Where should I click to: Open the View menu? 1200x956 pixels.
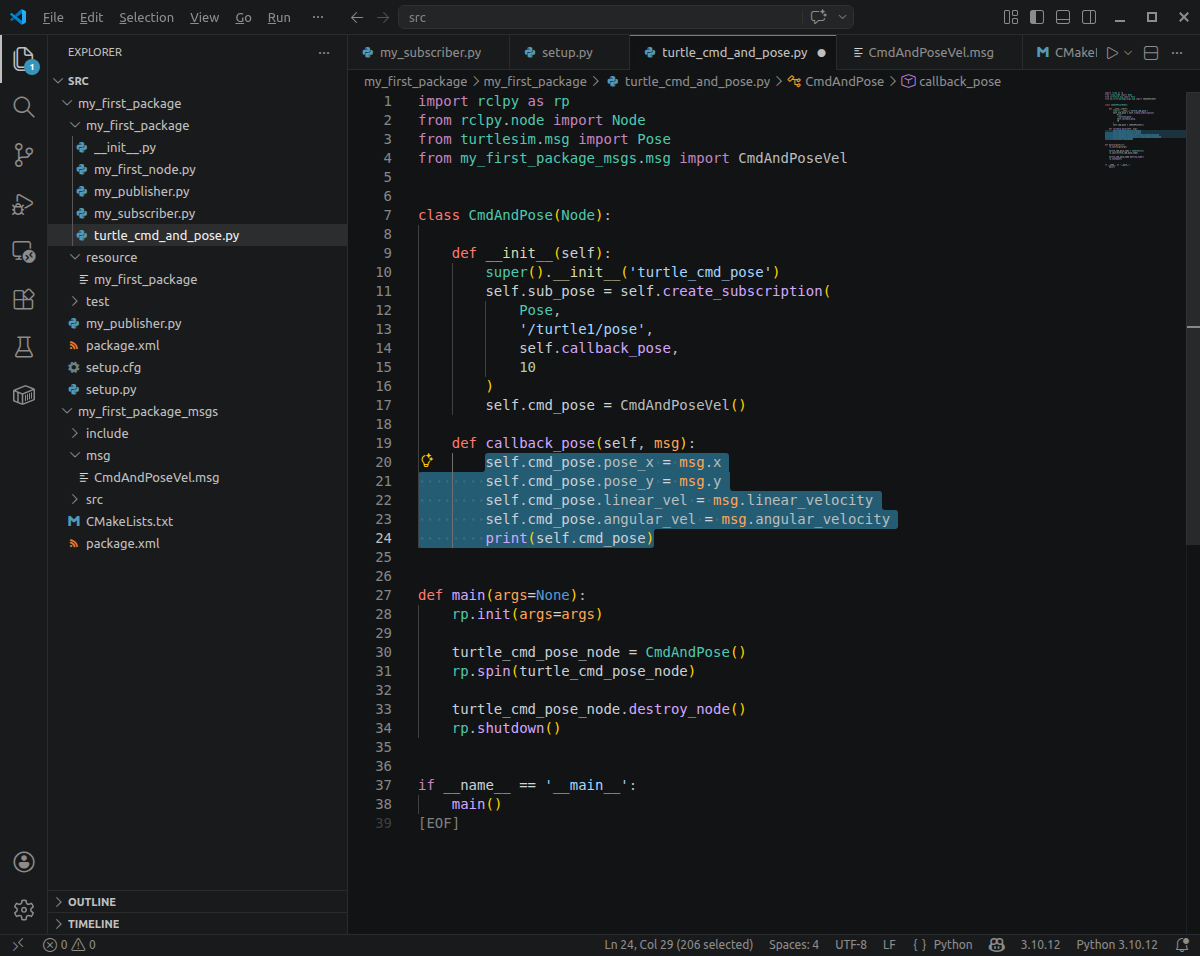tap(204, 17)
